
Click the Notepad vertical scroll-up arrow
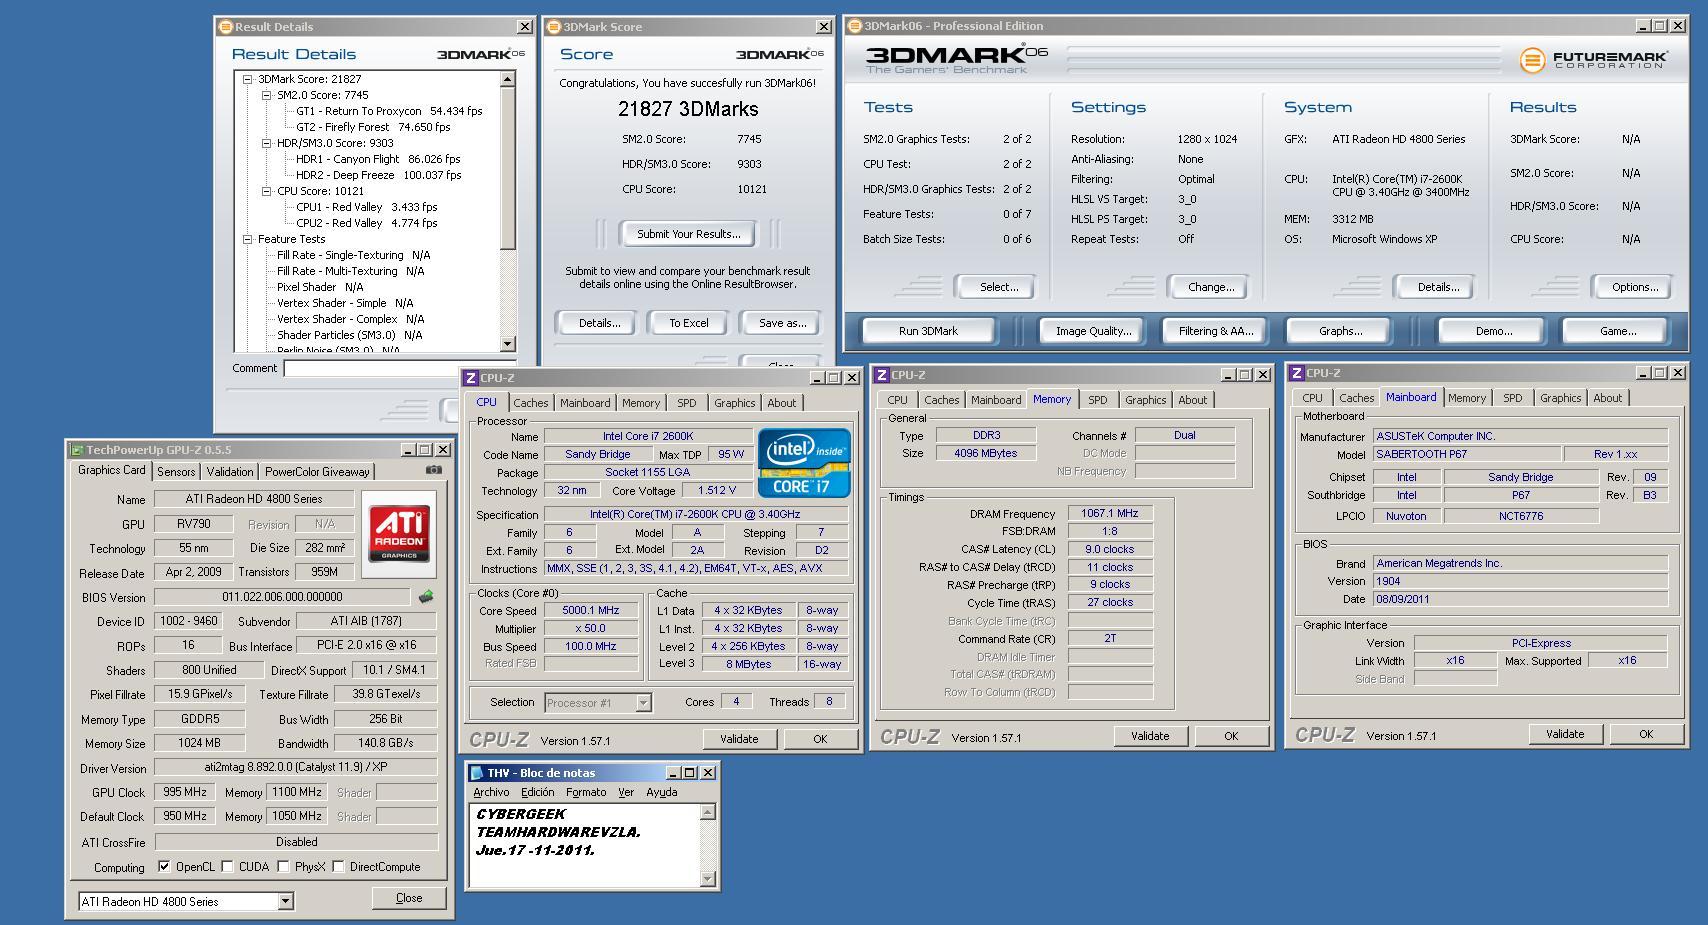pyautogui.click(x=708, y=812)
